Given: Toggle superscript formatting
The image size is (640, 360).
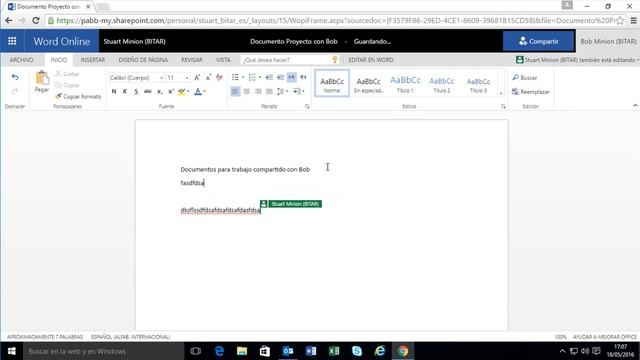Looking at the screenshot, I should coord(171,91).
